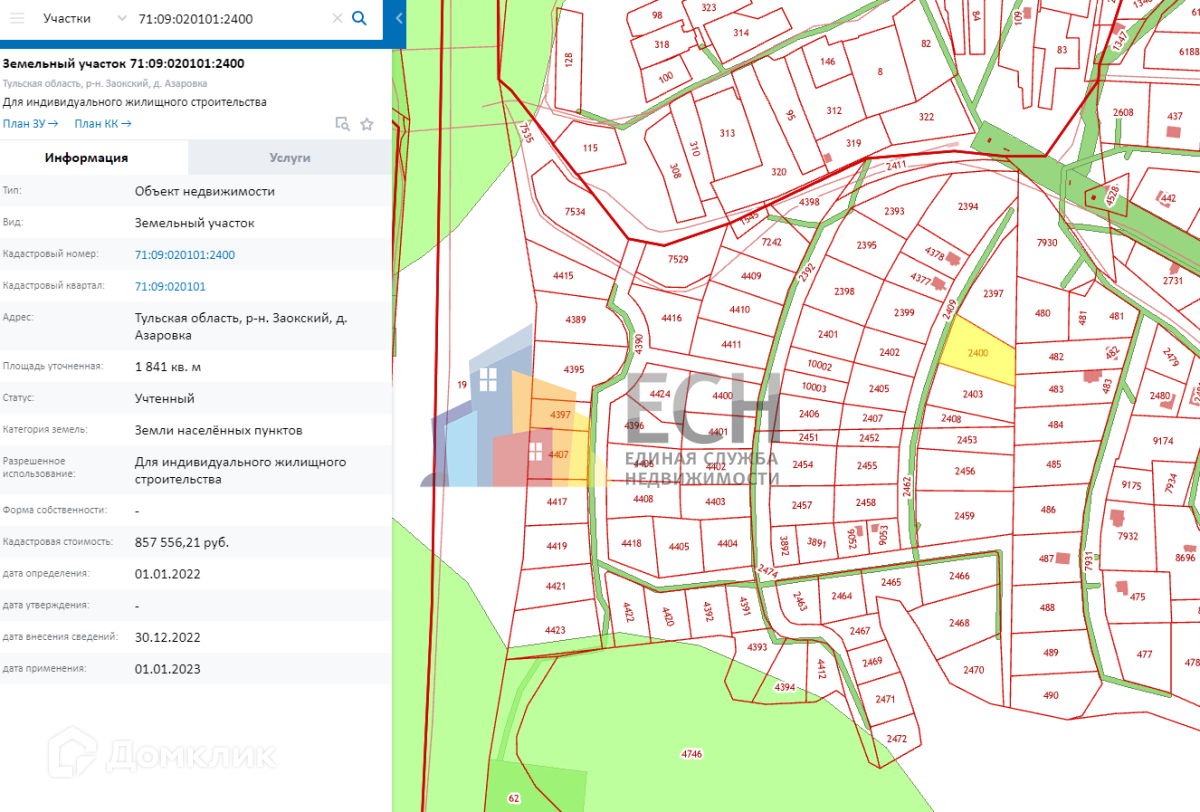This screenshot has width=1200, height=812.
Task: Switch to the Услуги tab
Action: pyautogui.click(x=290, y=157)
